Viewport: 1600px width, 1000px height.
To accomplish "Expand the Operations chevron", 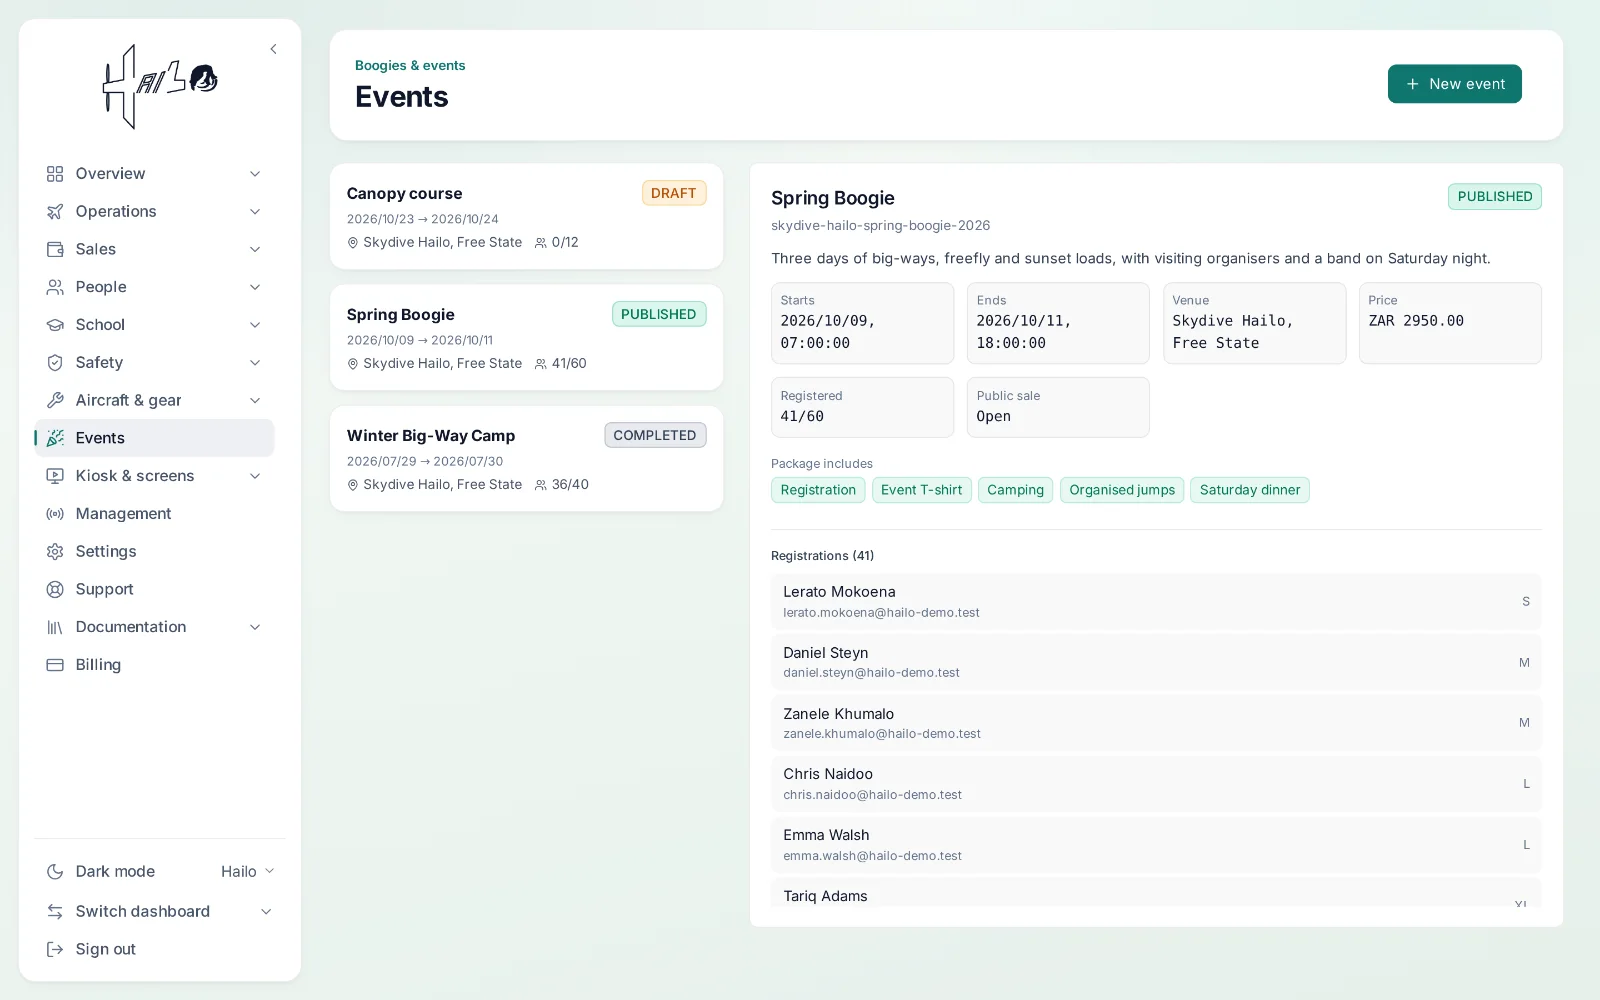I will [255, 212].
